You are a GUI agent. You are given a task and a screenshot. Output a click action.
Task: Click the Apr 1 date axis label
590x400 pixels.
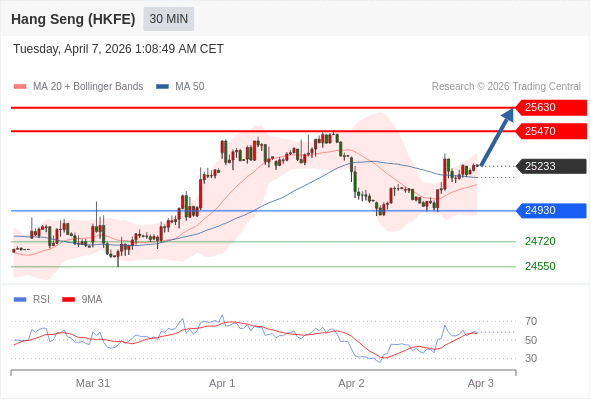[x=222, y=383]
